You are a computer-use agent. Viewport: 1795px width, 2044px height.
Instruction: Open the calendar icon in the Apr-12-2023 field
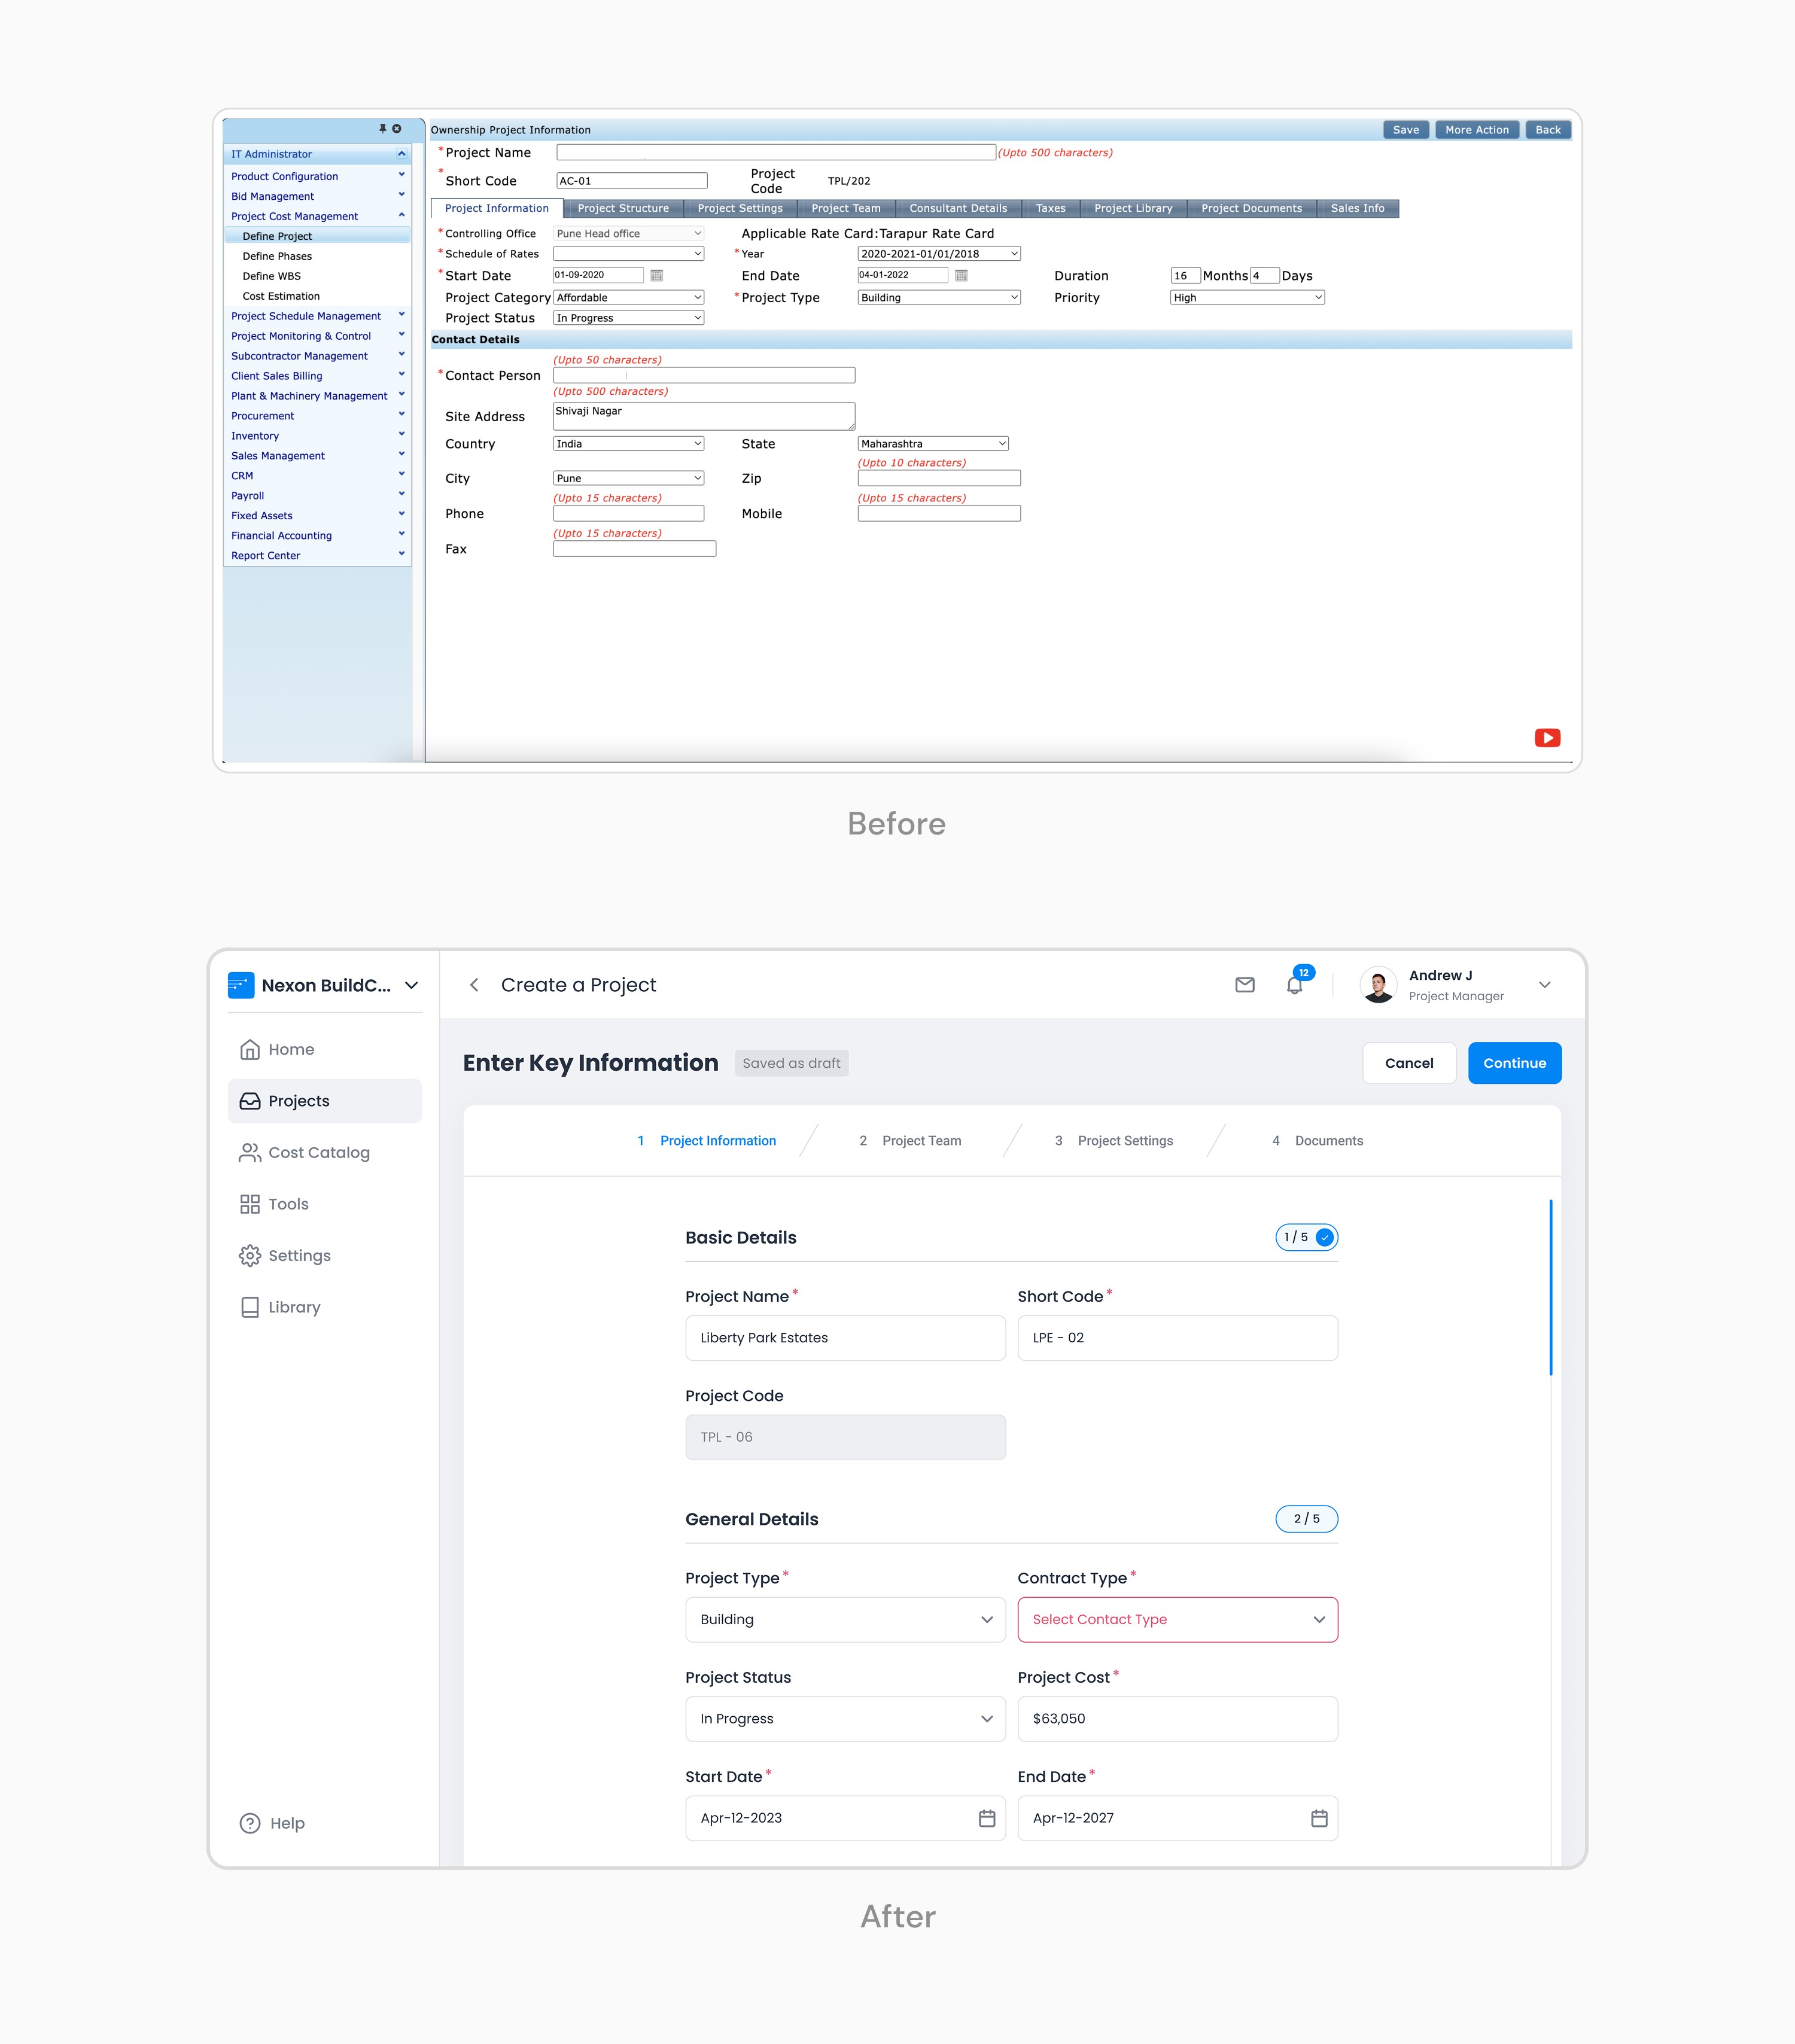[987, 1818]
